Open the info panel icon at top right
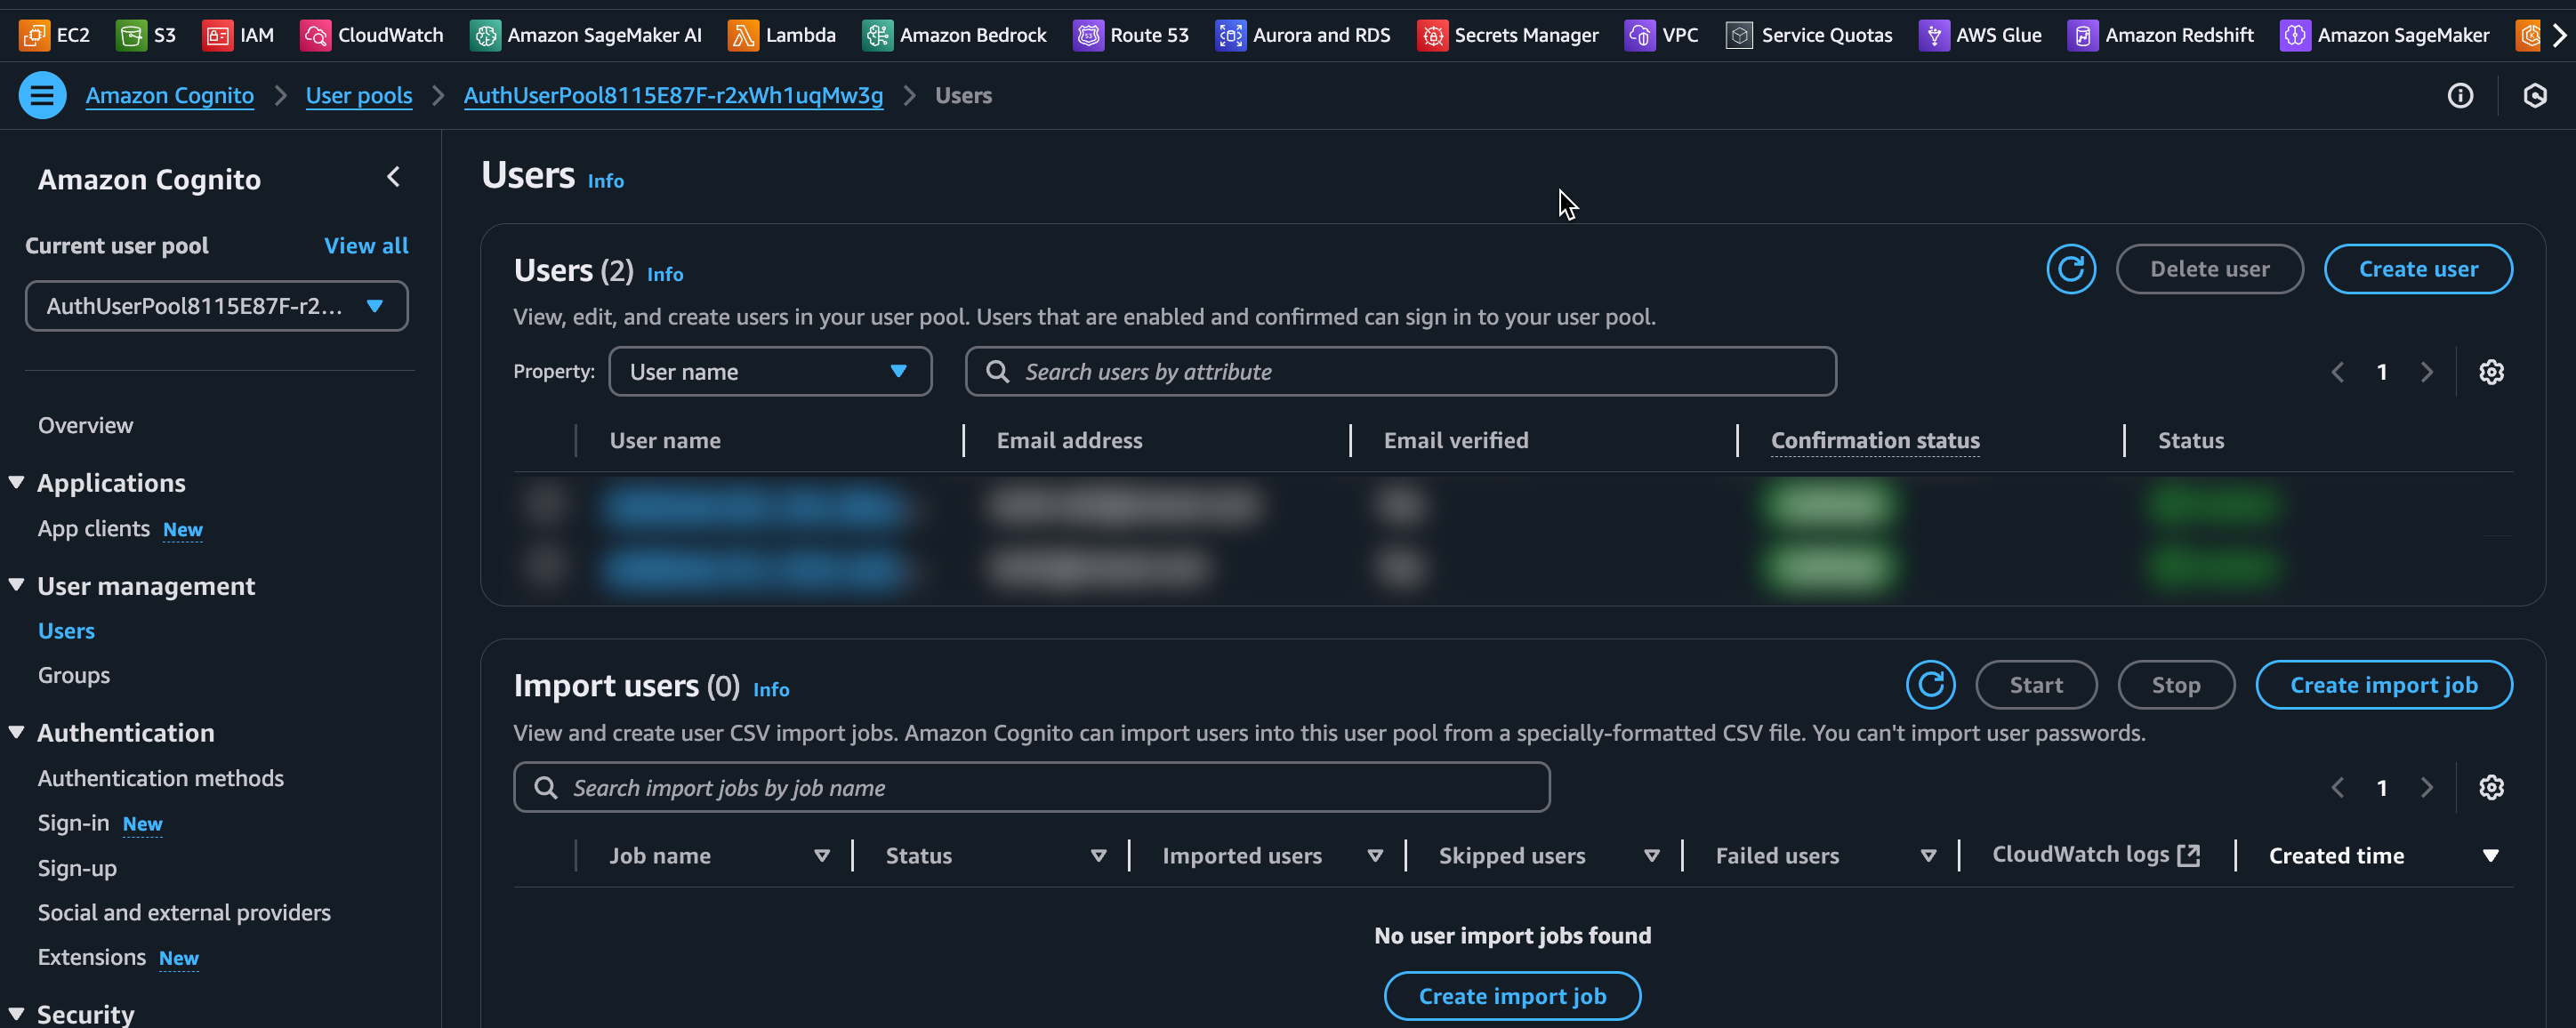 pyautogui.click(x=2460, y=96)
